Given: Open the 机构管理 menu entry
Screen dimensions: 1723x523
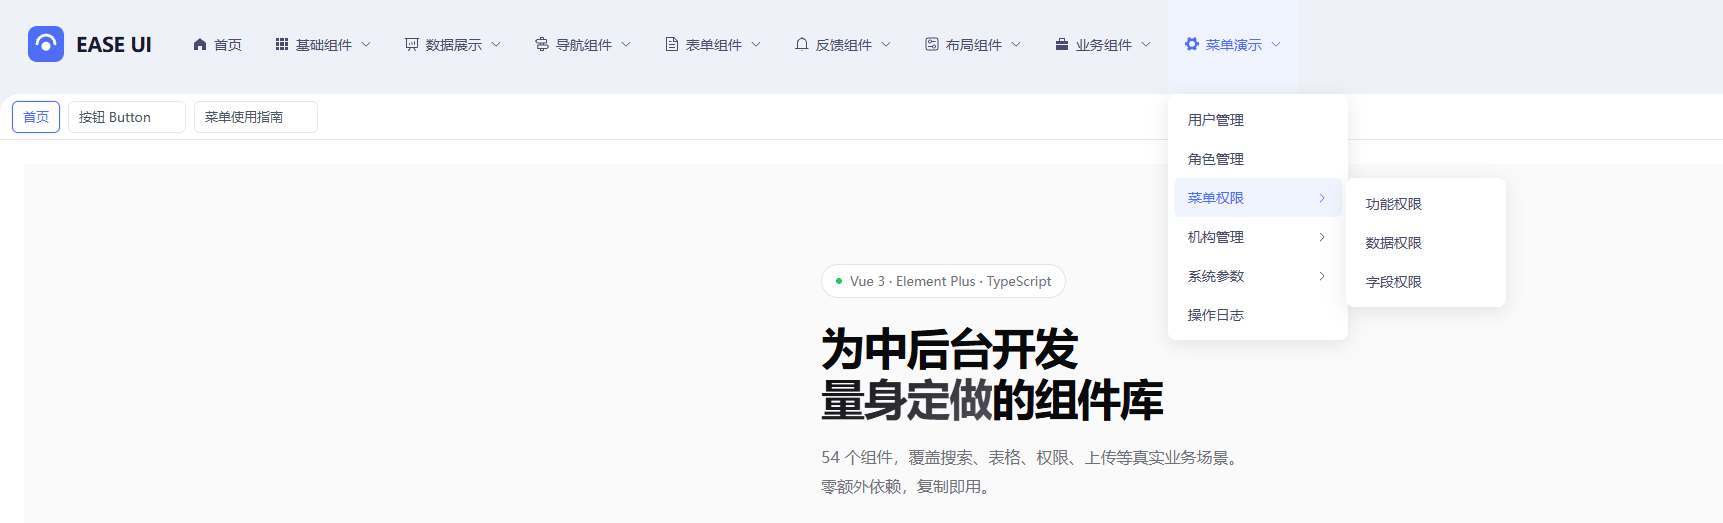Looking at the screenshot, I should point(1258,237).
